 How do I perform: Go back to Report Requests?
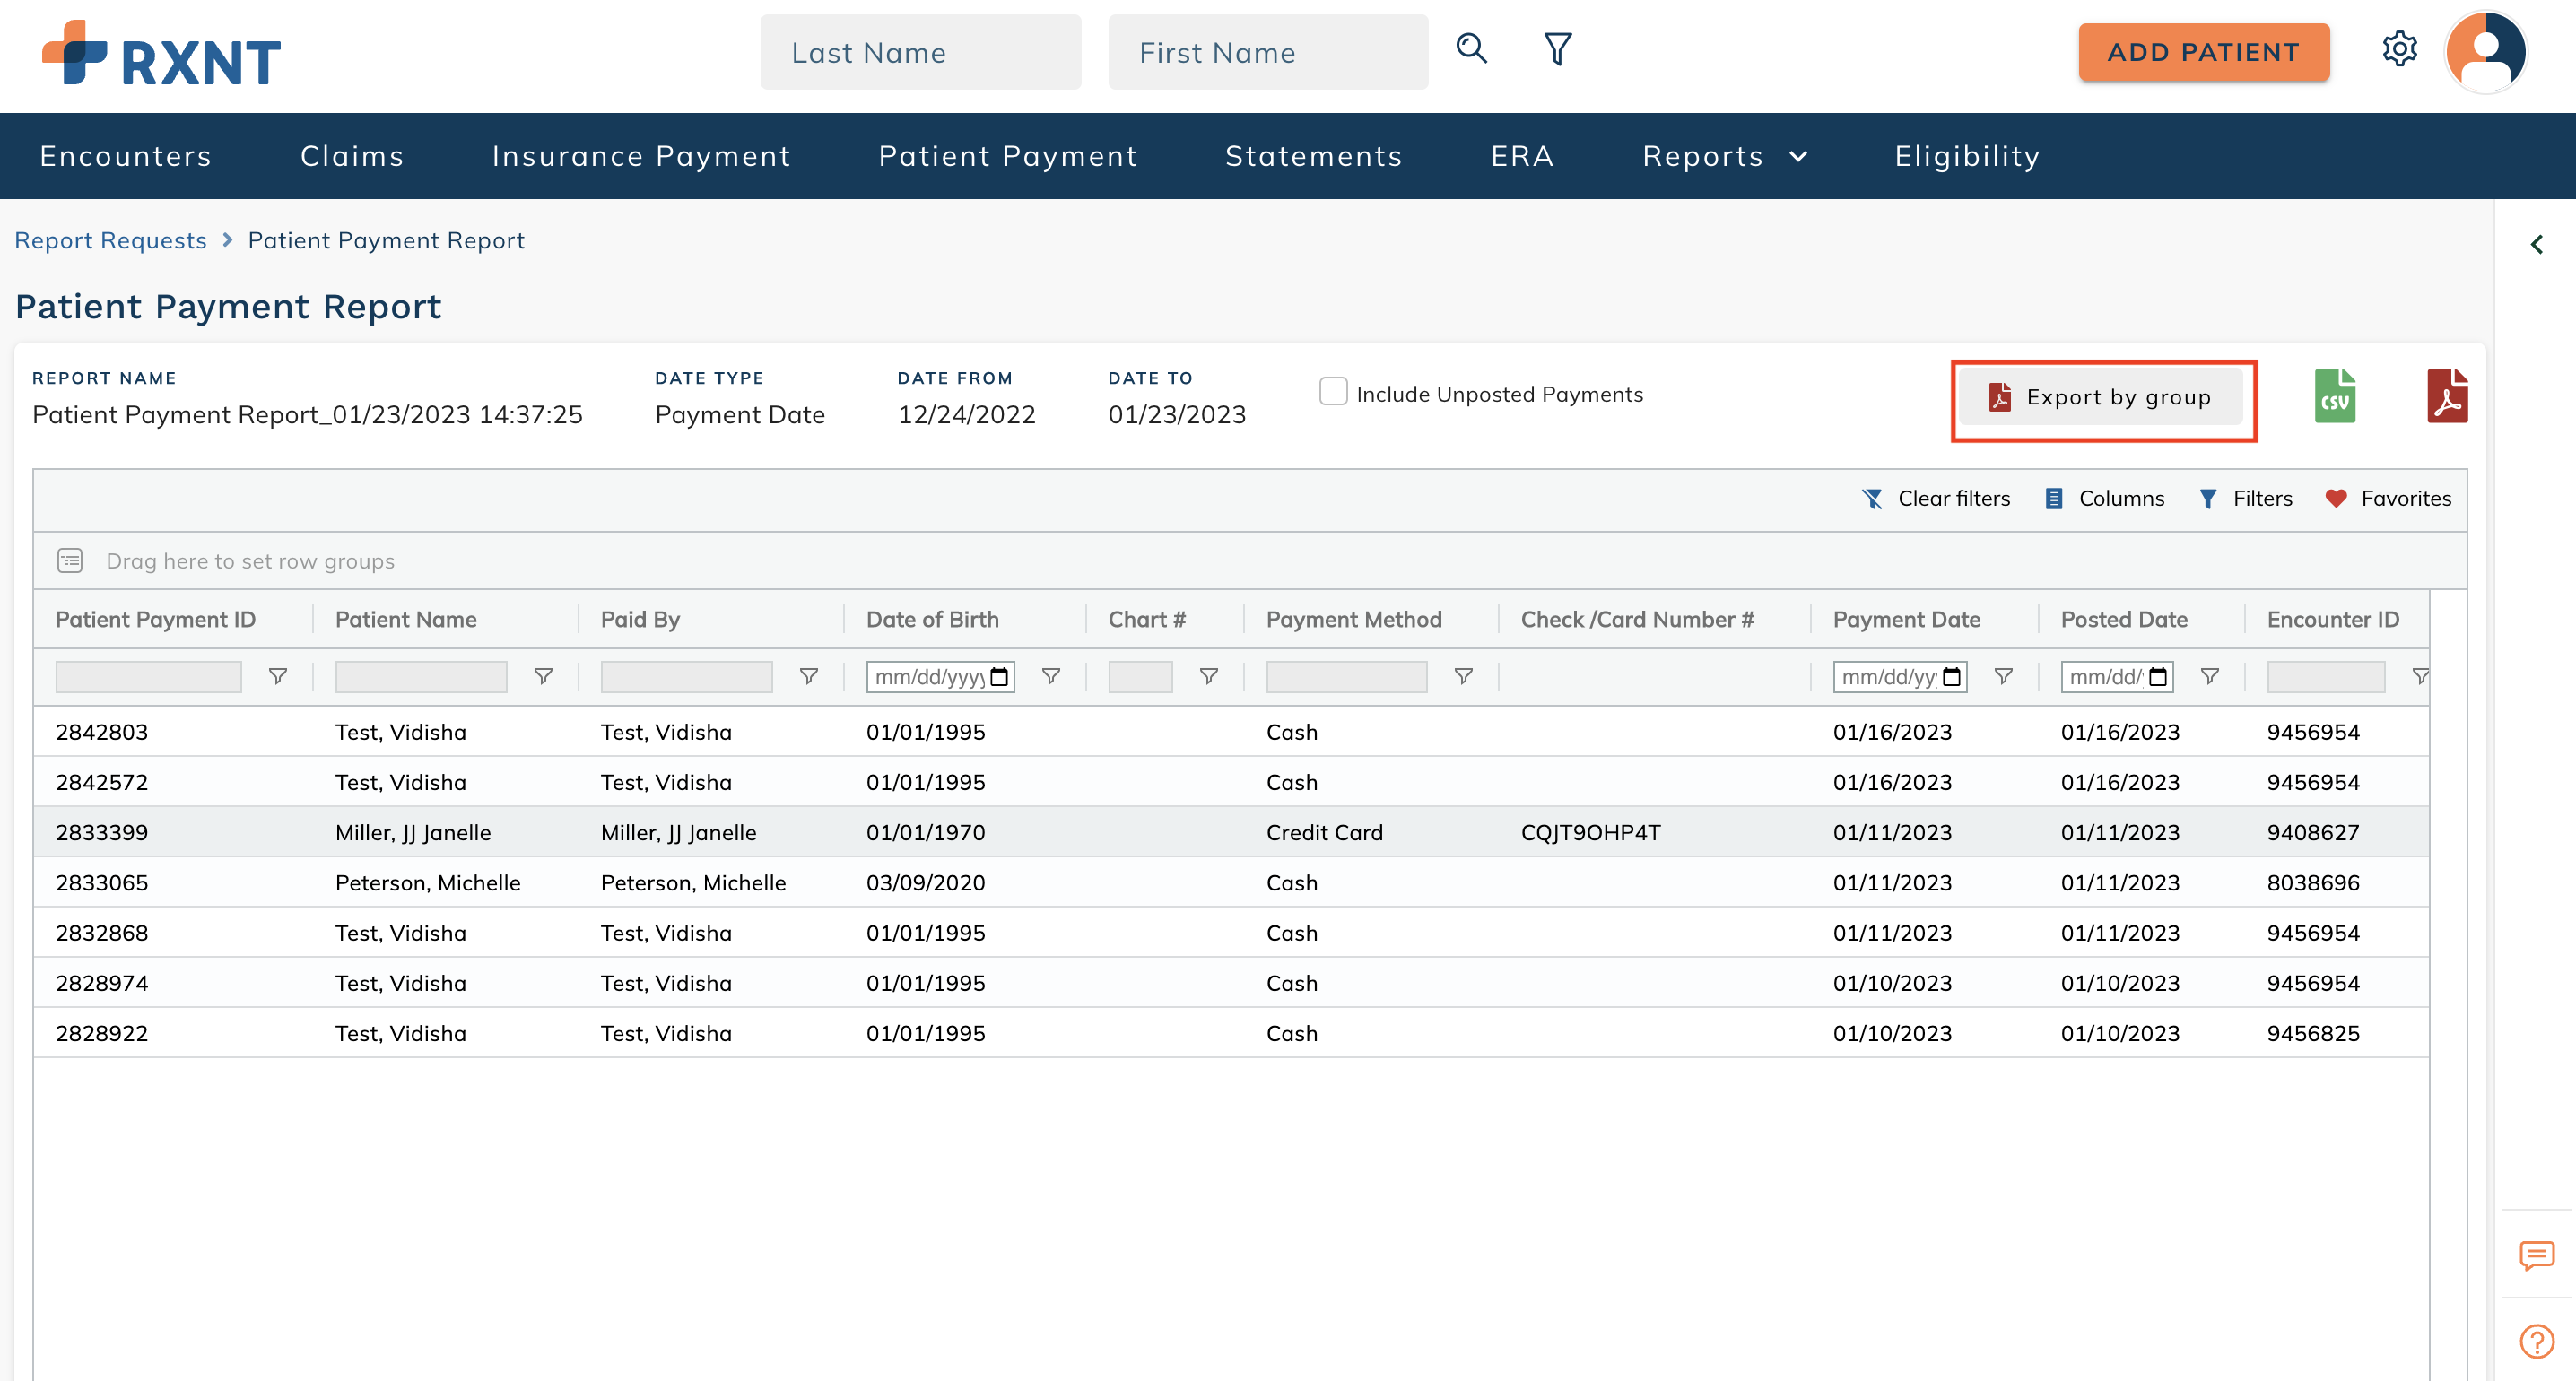pos(110,240)
